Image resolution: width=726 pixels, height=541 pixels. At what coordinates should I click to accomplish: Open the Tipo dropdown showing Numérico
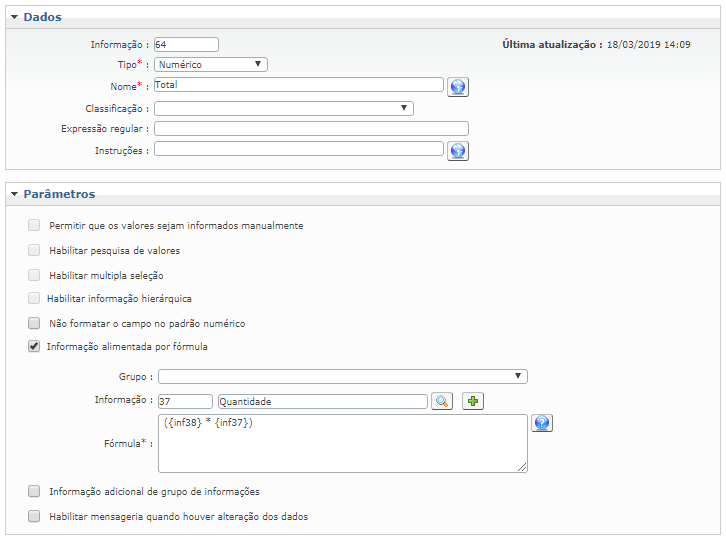[x=210, y=65]
